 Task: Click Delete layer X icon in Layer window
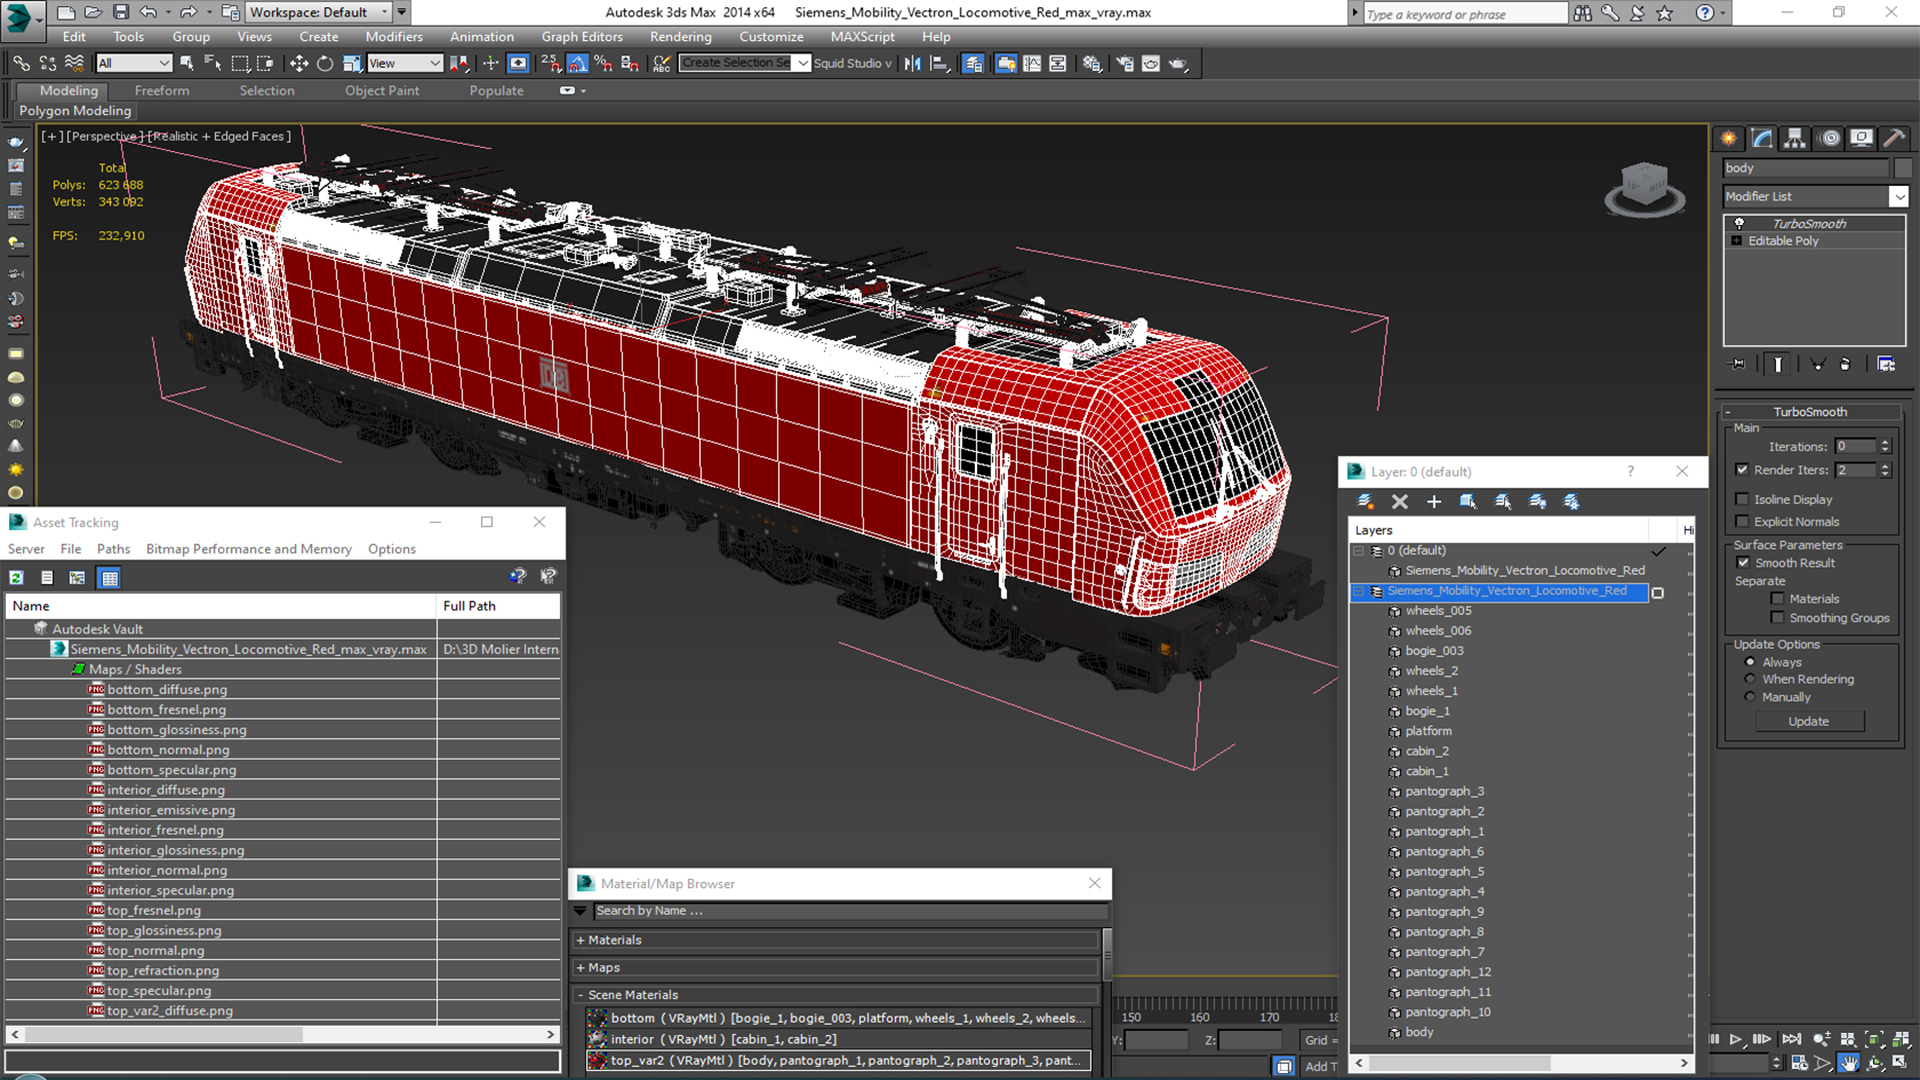1400,501
